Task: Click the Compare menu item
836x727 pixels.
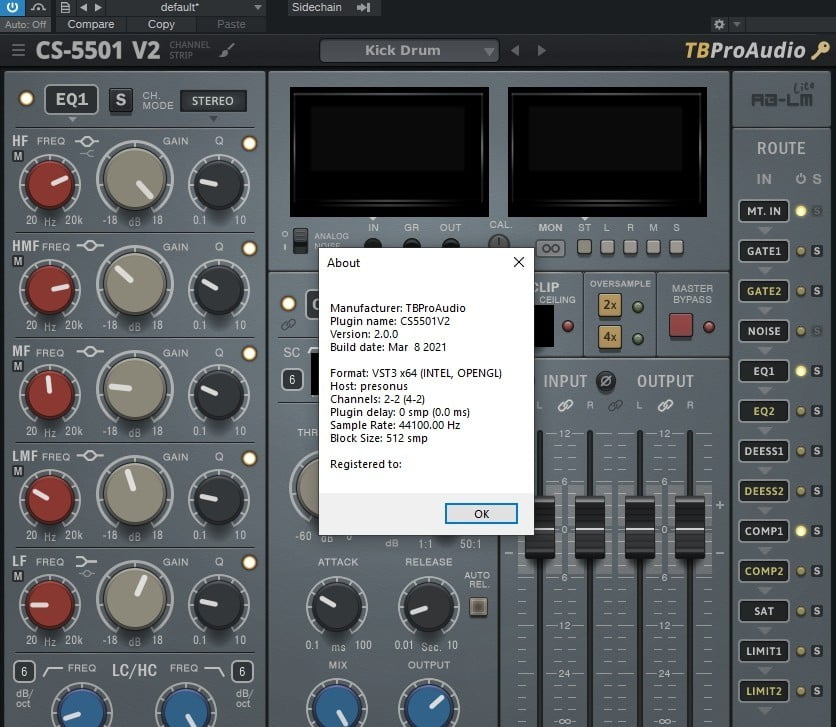Action: click(x=90, y=24)
